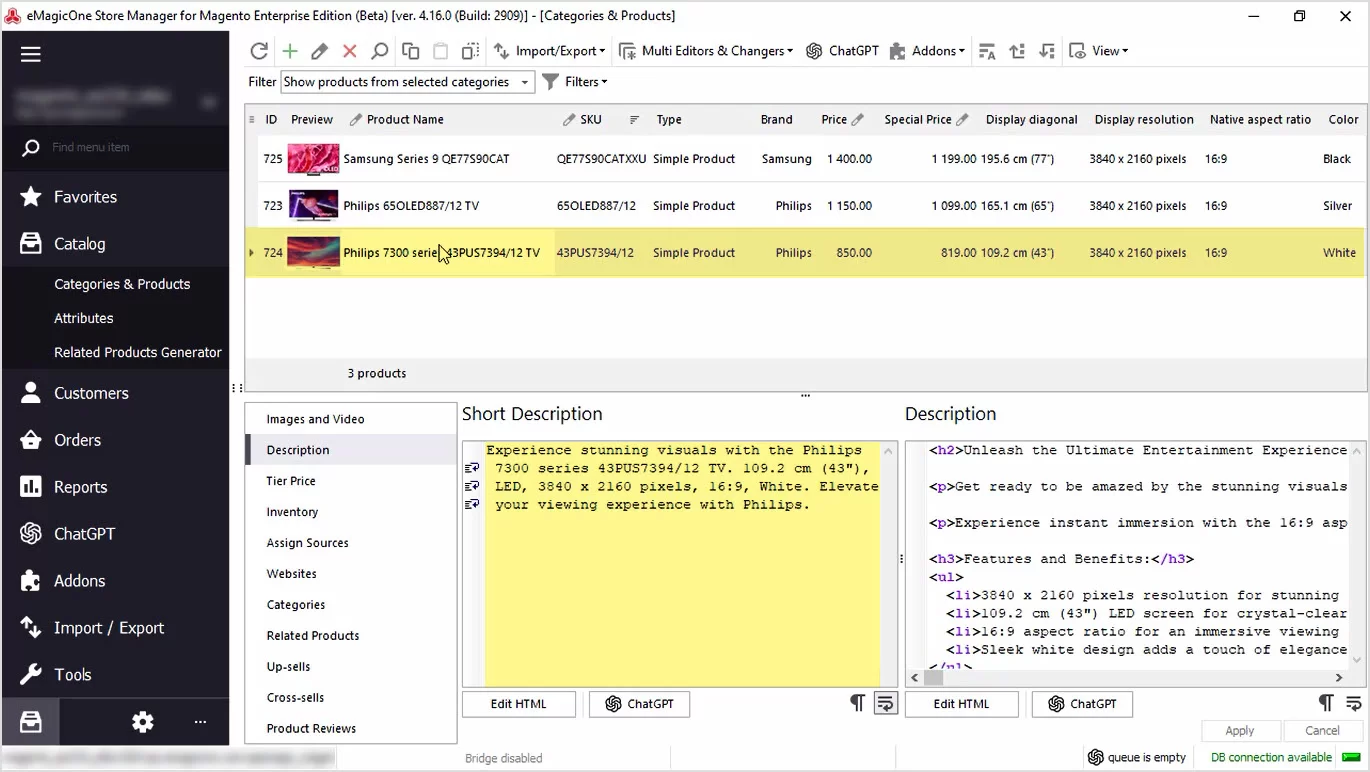Edit the product using the toolbar pencil icon
Screen dimensions: 1370x772
point(319,51)
